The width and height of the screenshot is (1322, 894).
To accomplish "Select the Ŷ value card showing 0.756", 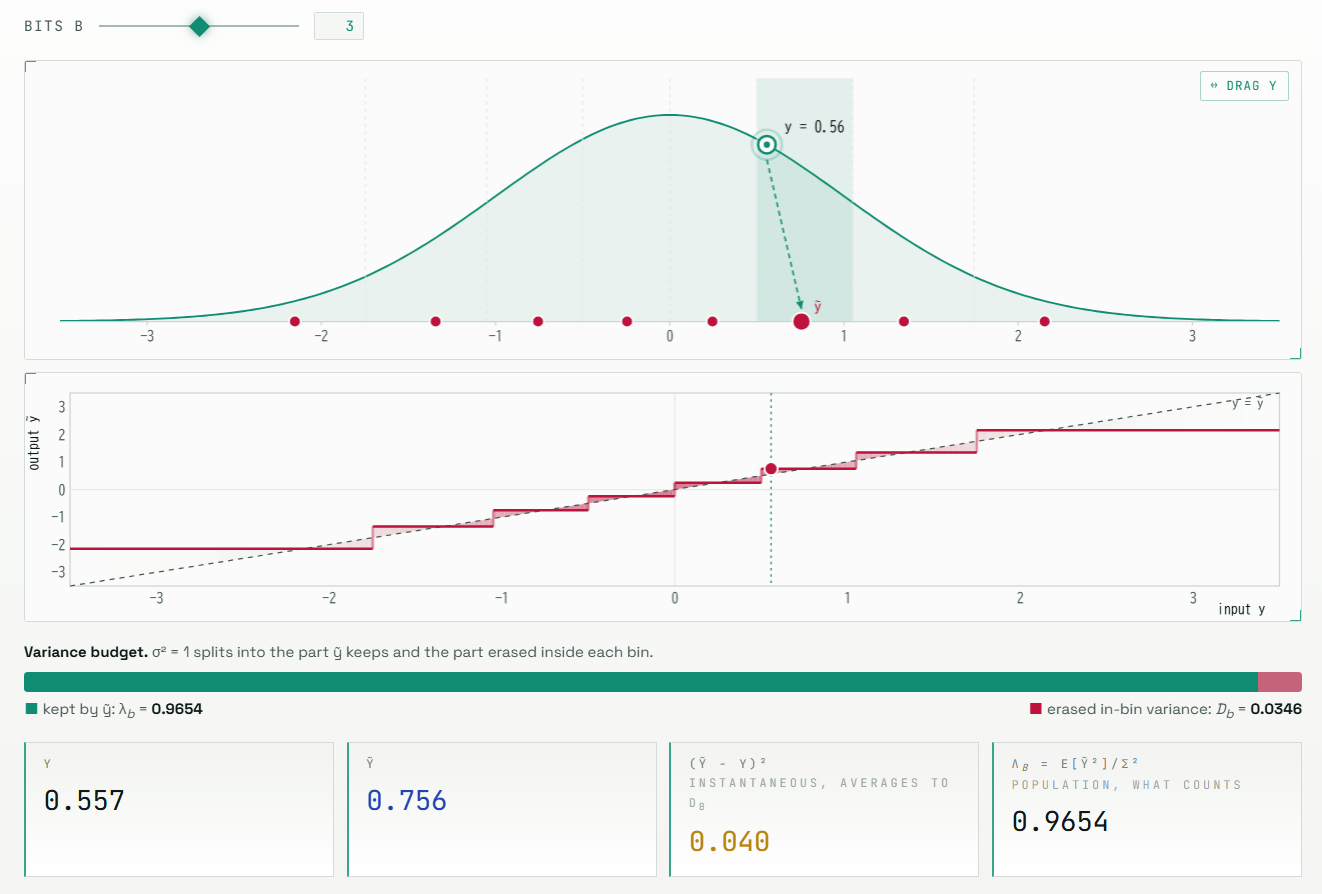I will pos(502,809).
